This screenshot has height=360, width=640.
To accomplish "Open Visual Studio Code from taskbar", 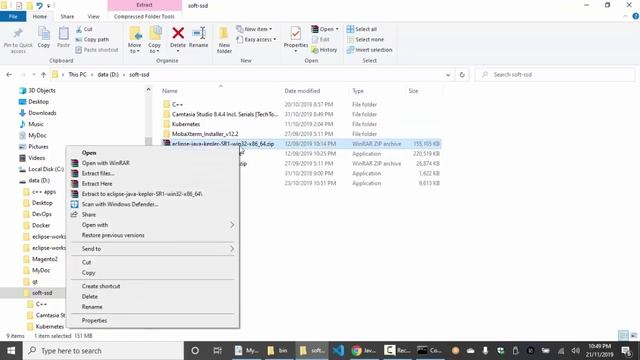I will coord(338,350).
